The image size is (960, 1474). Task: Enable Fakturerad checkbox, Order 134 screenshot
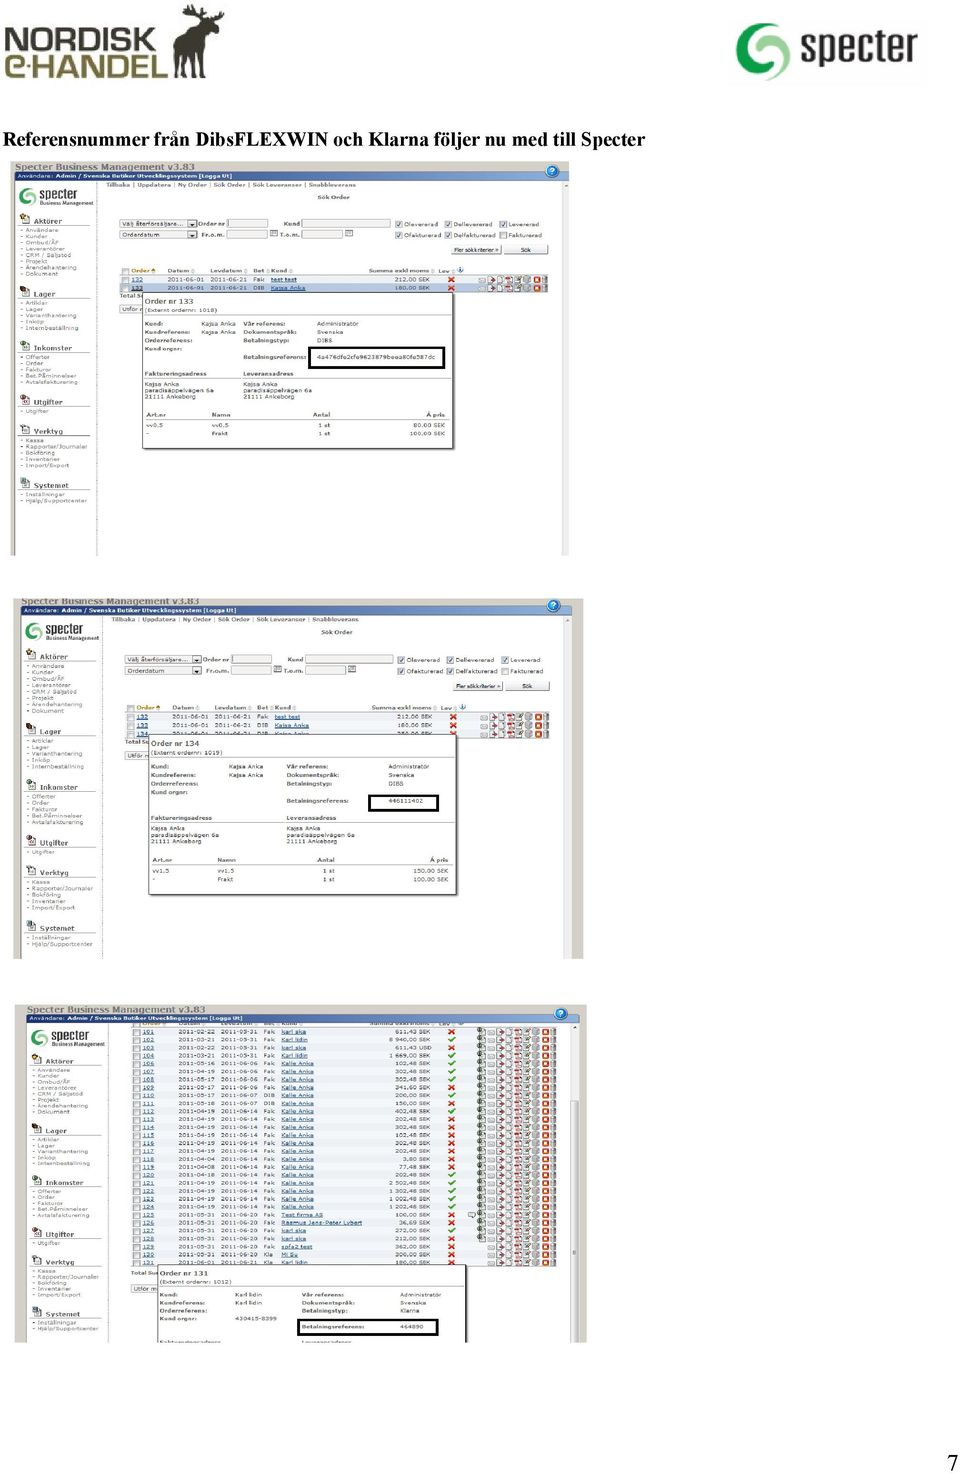pos(505,671)
